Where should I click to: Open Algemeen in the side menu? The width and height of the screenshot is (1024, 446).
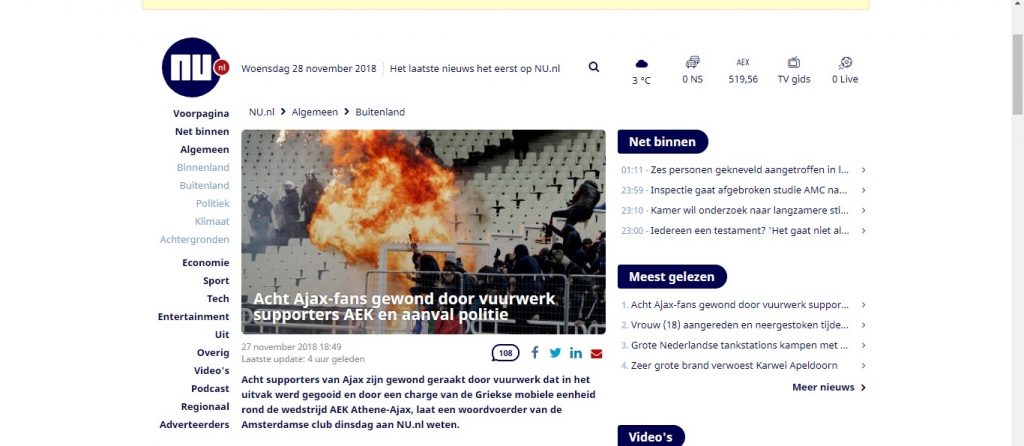[204, 150]
